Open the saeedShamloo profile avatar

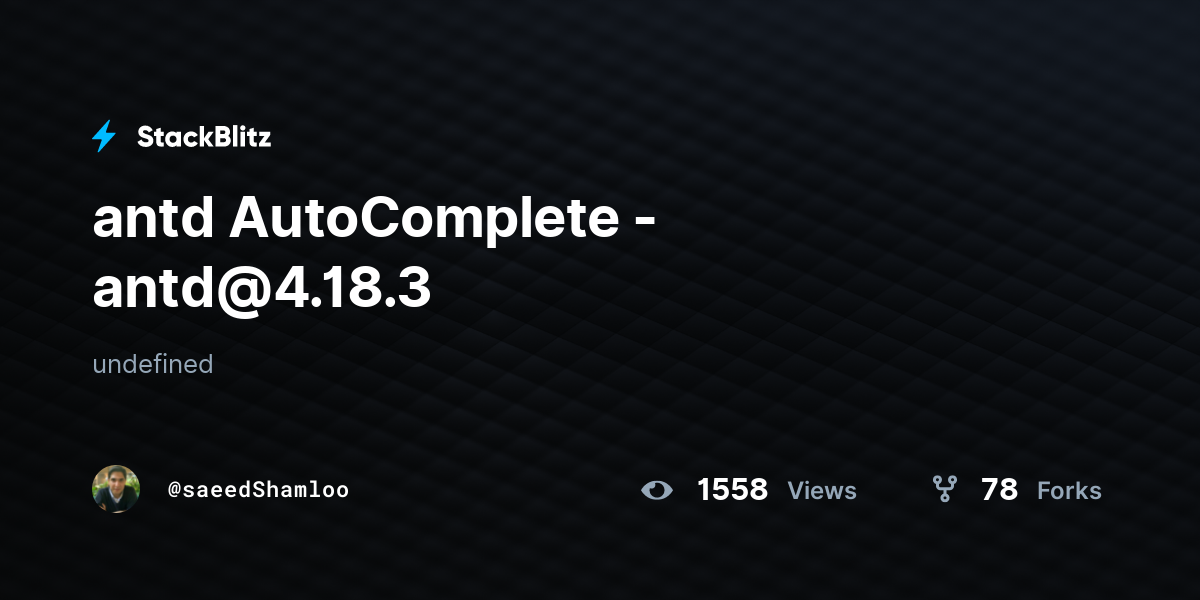(x=116, y=489)
